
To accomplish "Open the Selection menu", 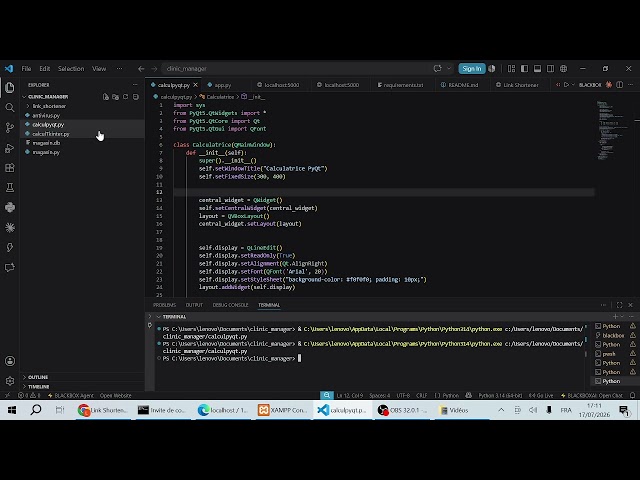I will (x=71, y=69).
